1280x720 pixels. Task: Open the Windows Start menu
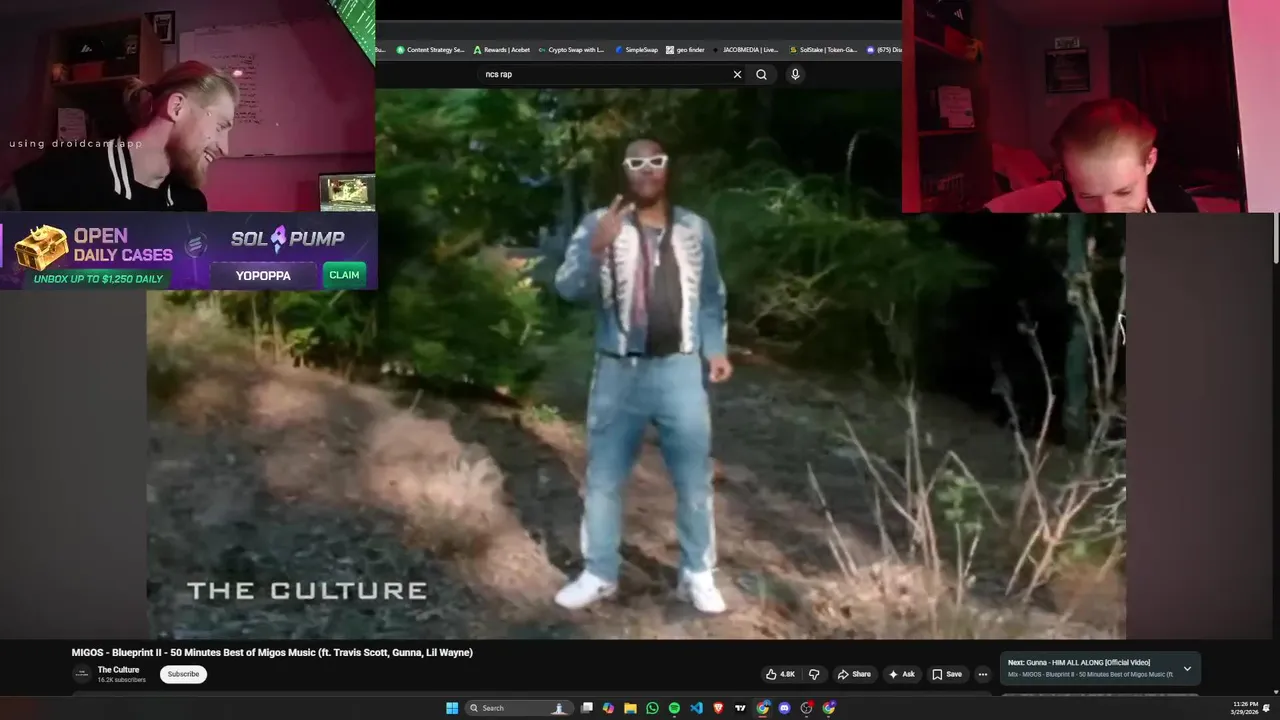(452, 708)
